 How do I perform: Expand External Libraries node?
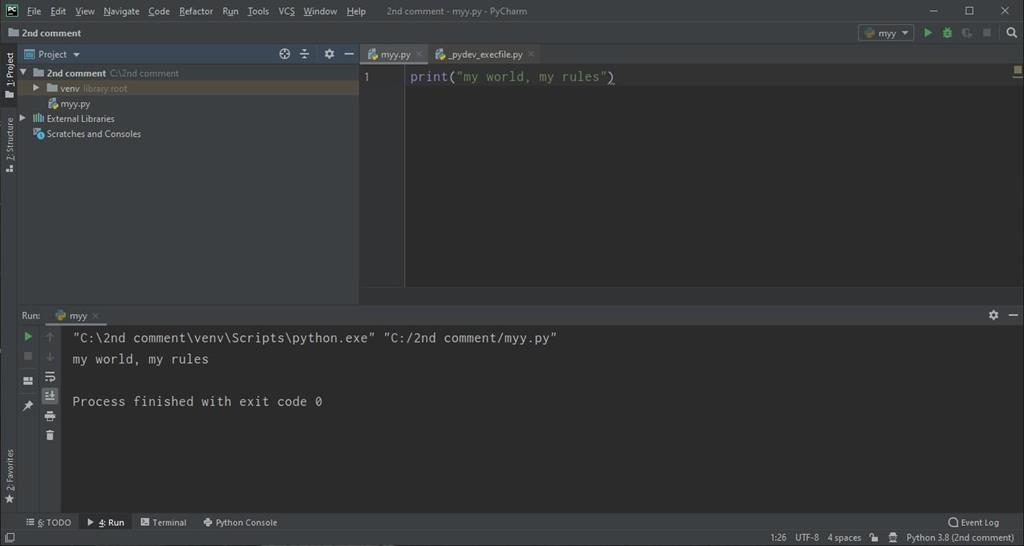pos(23,118)
